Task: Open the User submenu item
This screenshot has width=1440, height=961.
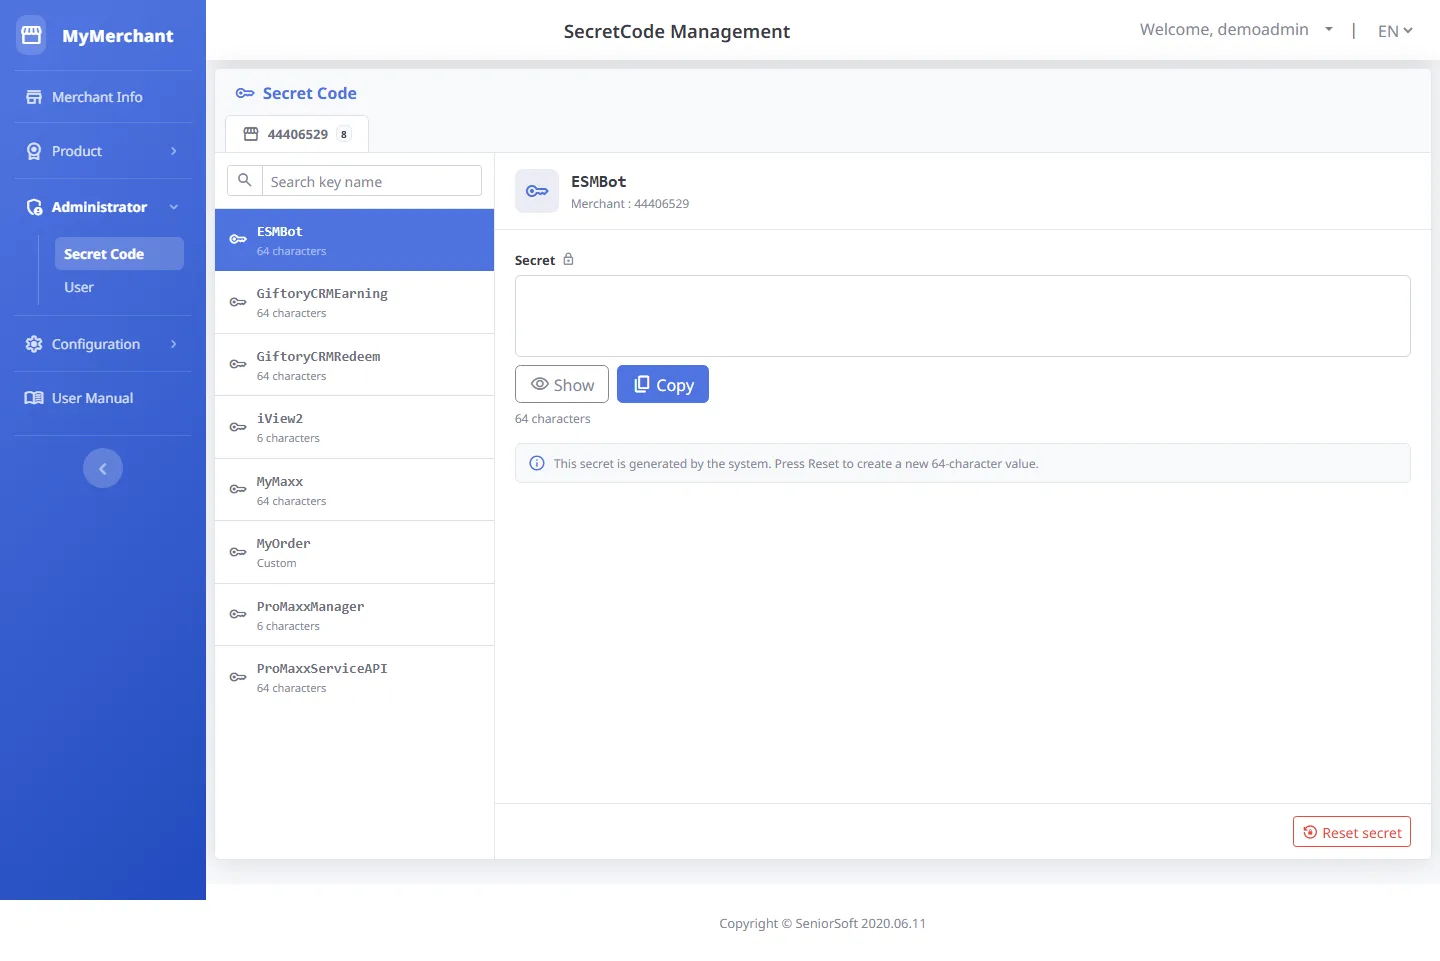Action: point(79,287)
